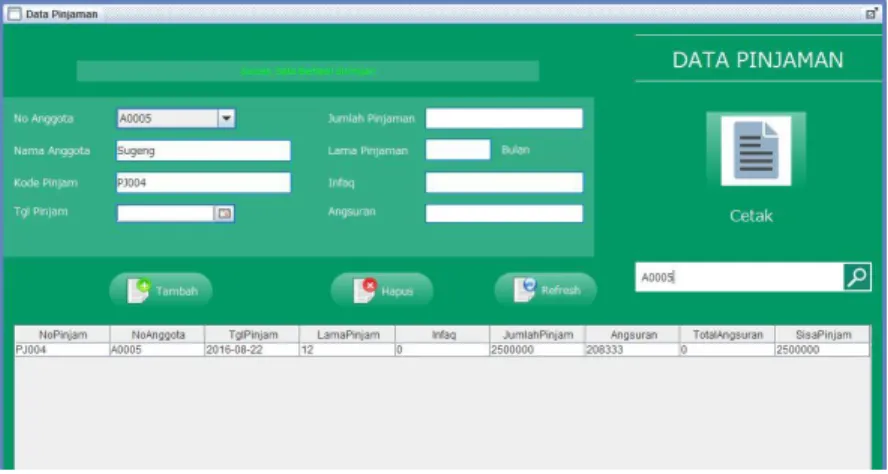Click the Infaq column header
The height and width of the screenshot is (474, 888).
pyautogui.click(x=443, y=335)
